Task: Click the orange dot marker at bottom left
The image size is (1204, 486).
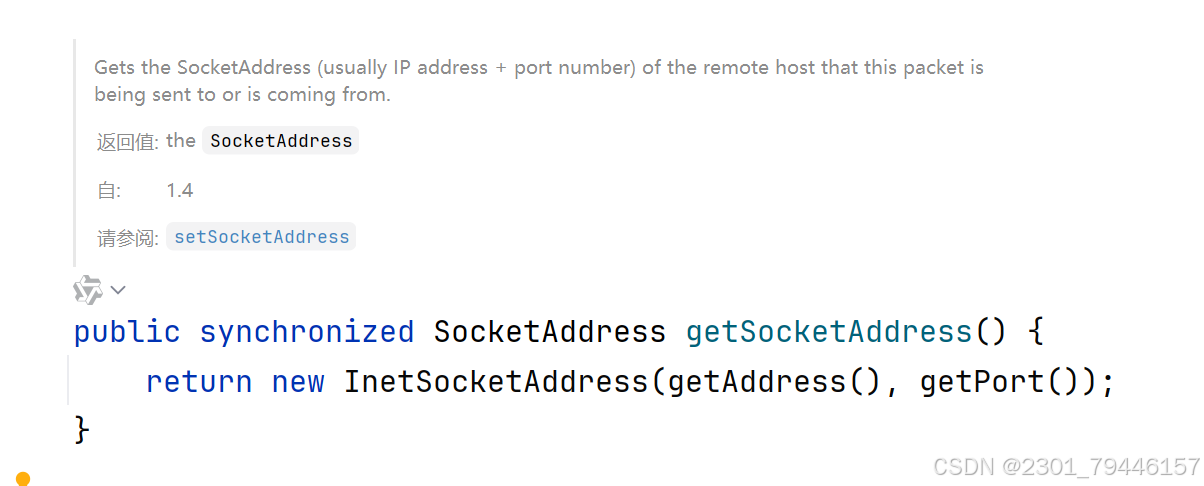Action: [23, 479]
